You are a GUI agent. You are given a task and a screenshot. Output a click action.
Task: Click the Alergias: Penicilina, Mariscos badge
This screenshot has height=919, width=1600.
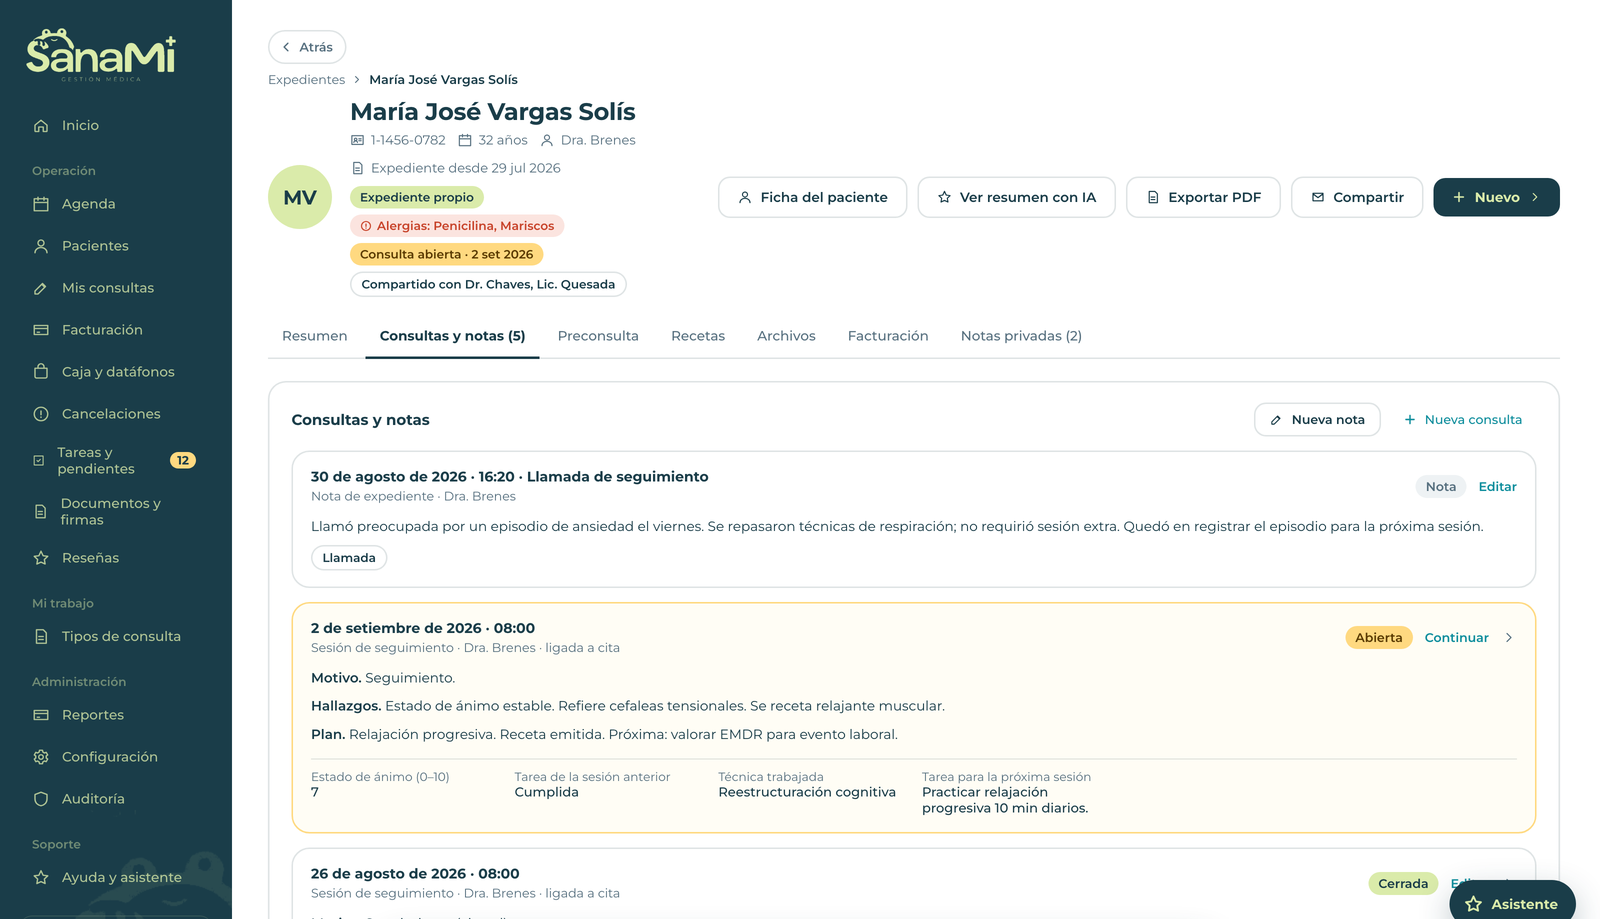point(457,226)
